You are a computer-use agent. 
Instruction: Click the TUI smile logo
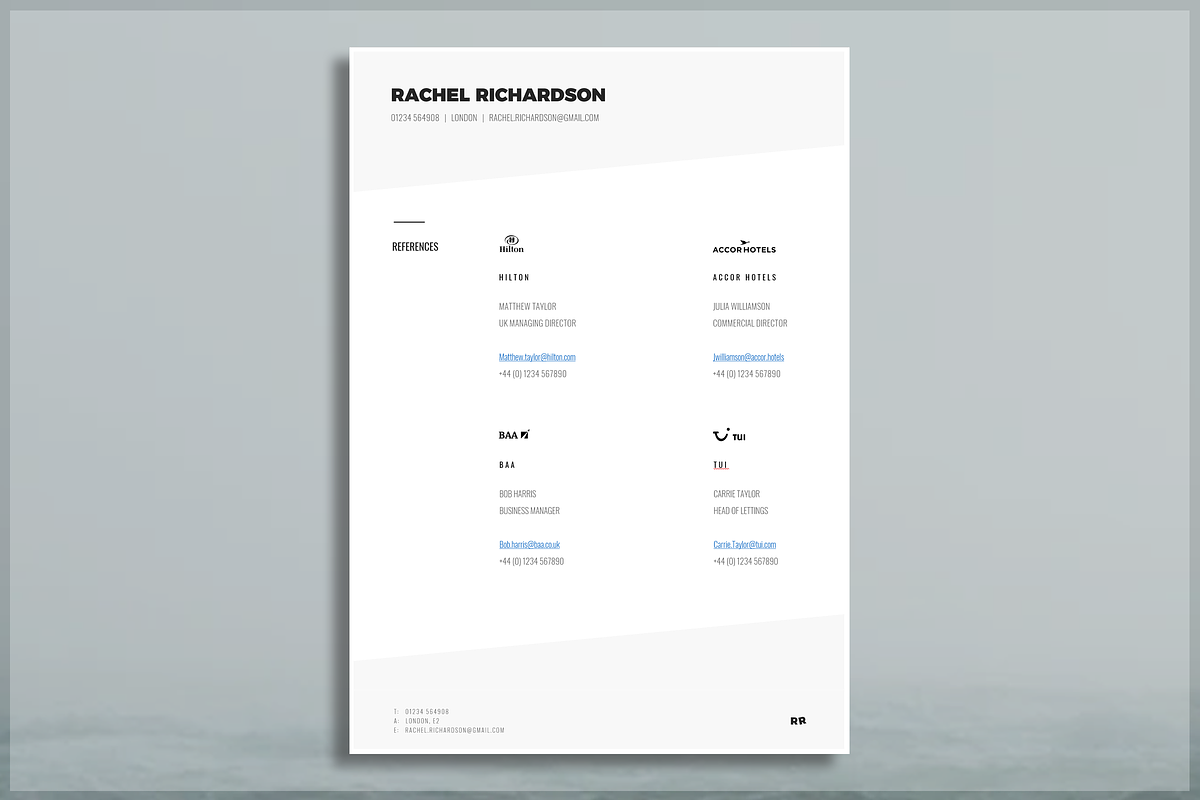coord(729,435)
